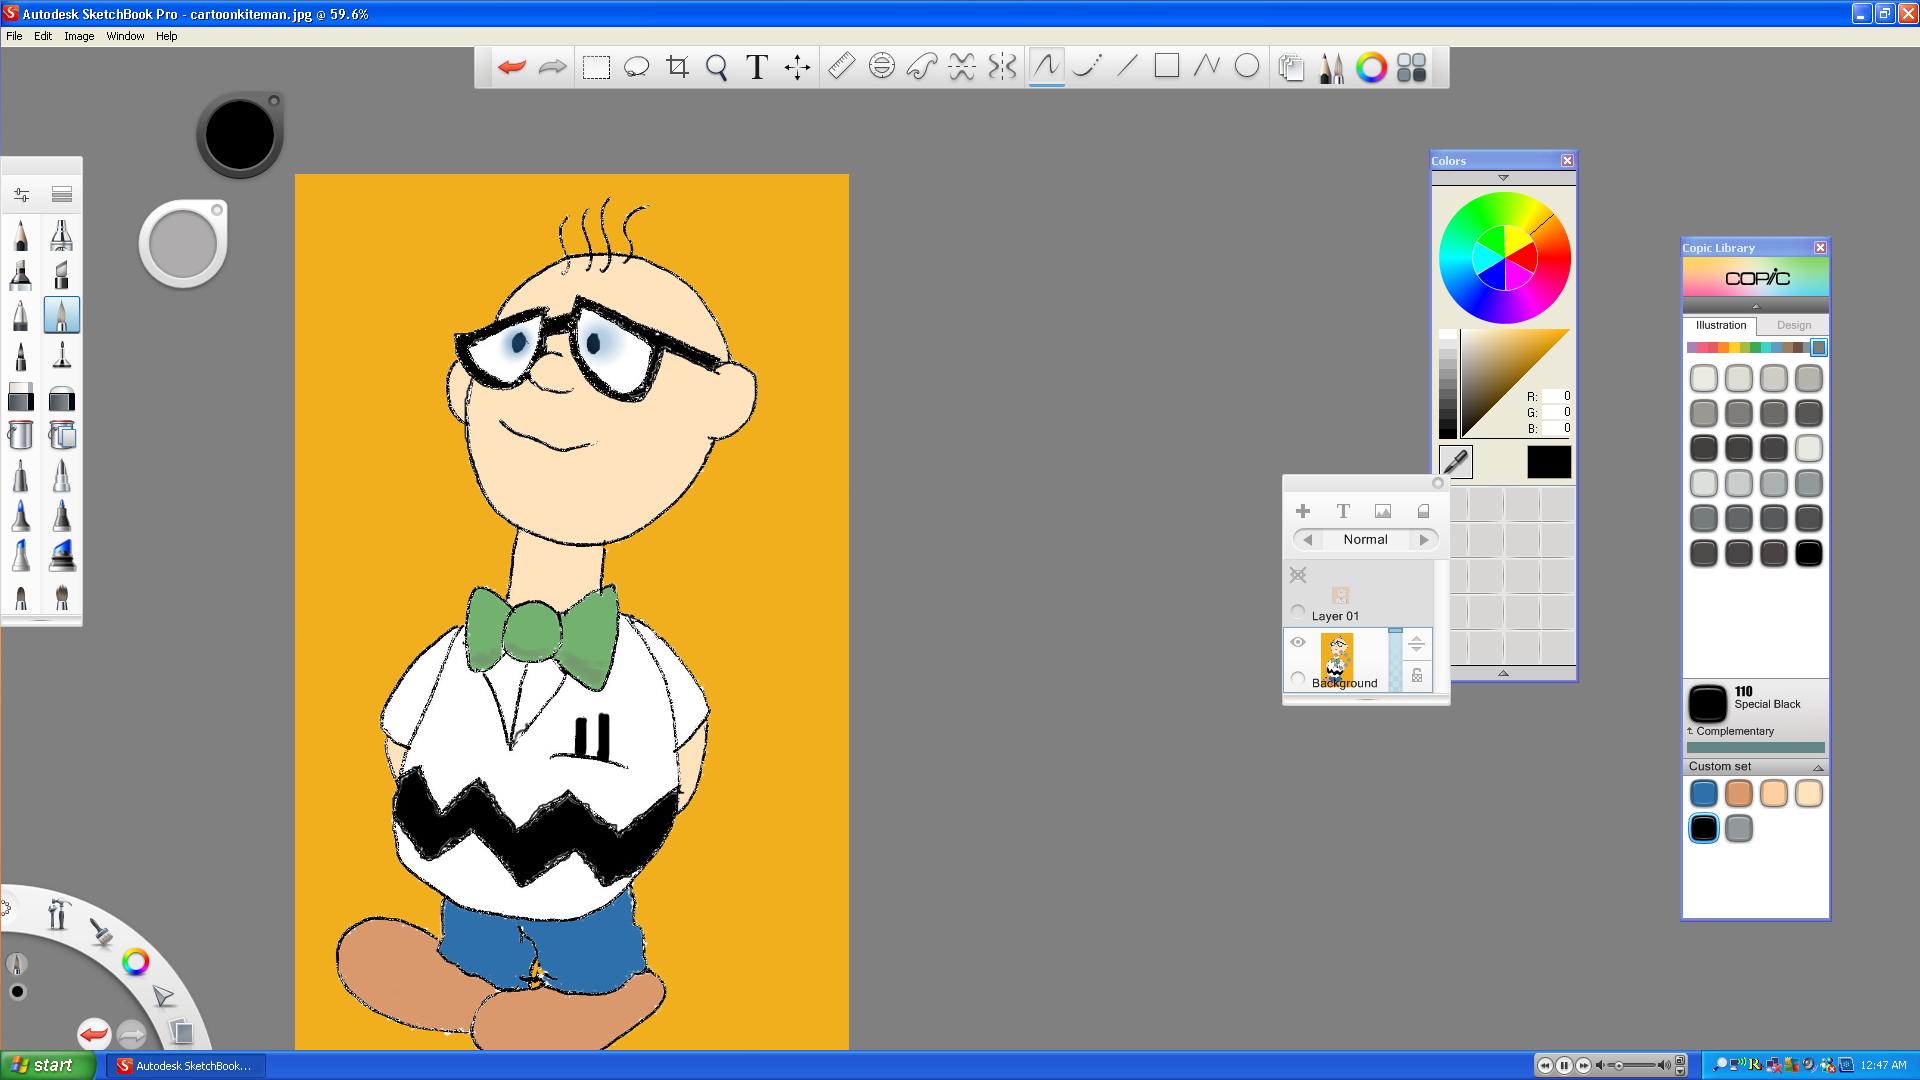Select the Oval shape draw tool

(x=1246, y=67)
